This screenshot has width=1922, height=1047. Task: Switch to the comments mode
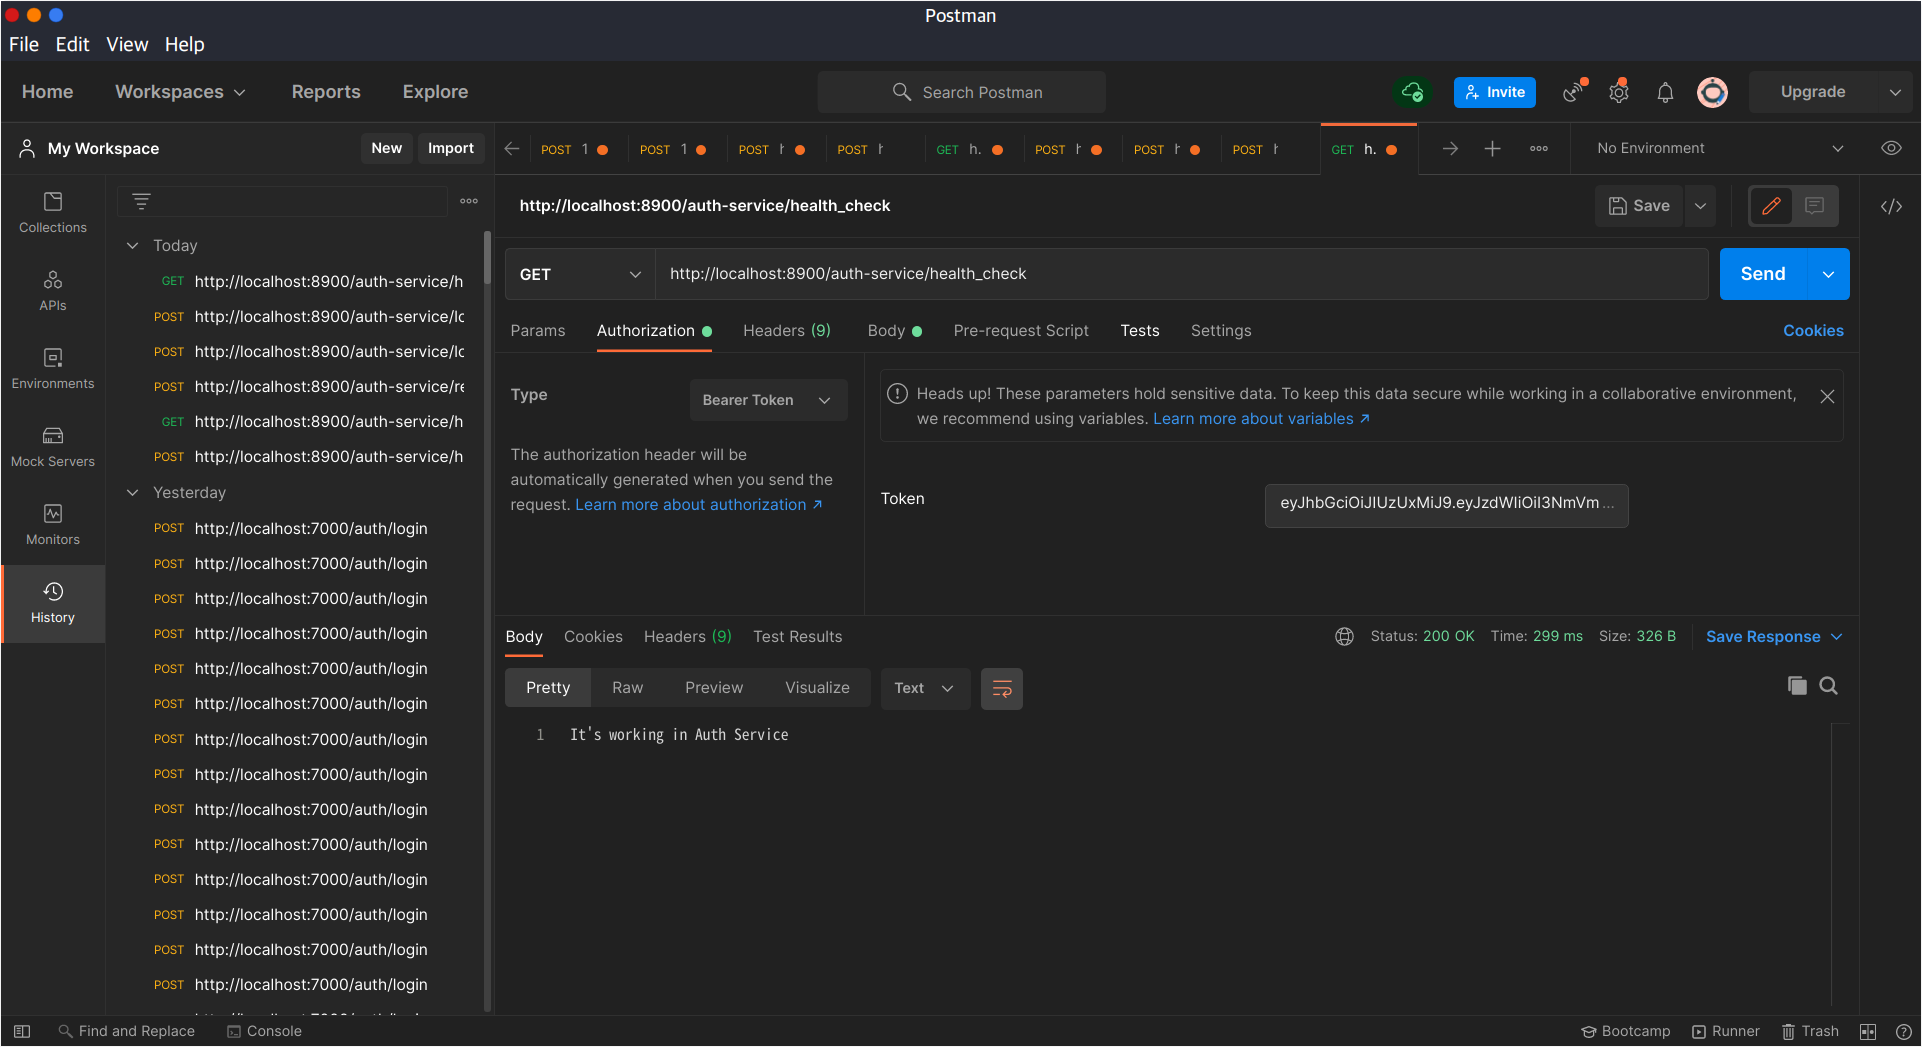[x=1814, y=206]
